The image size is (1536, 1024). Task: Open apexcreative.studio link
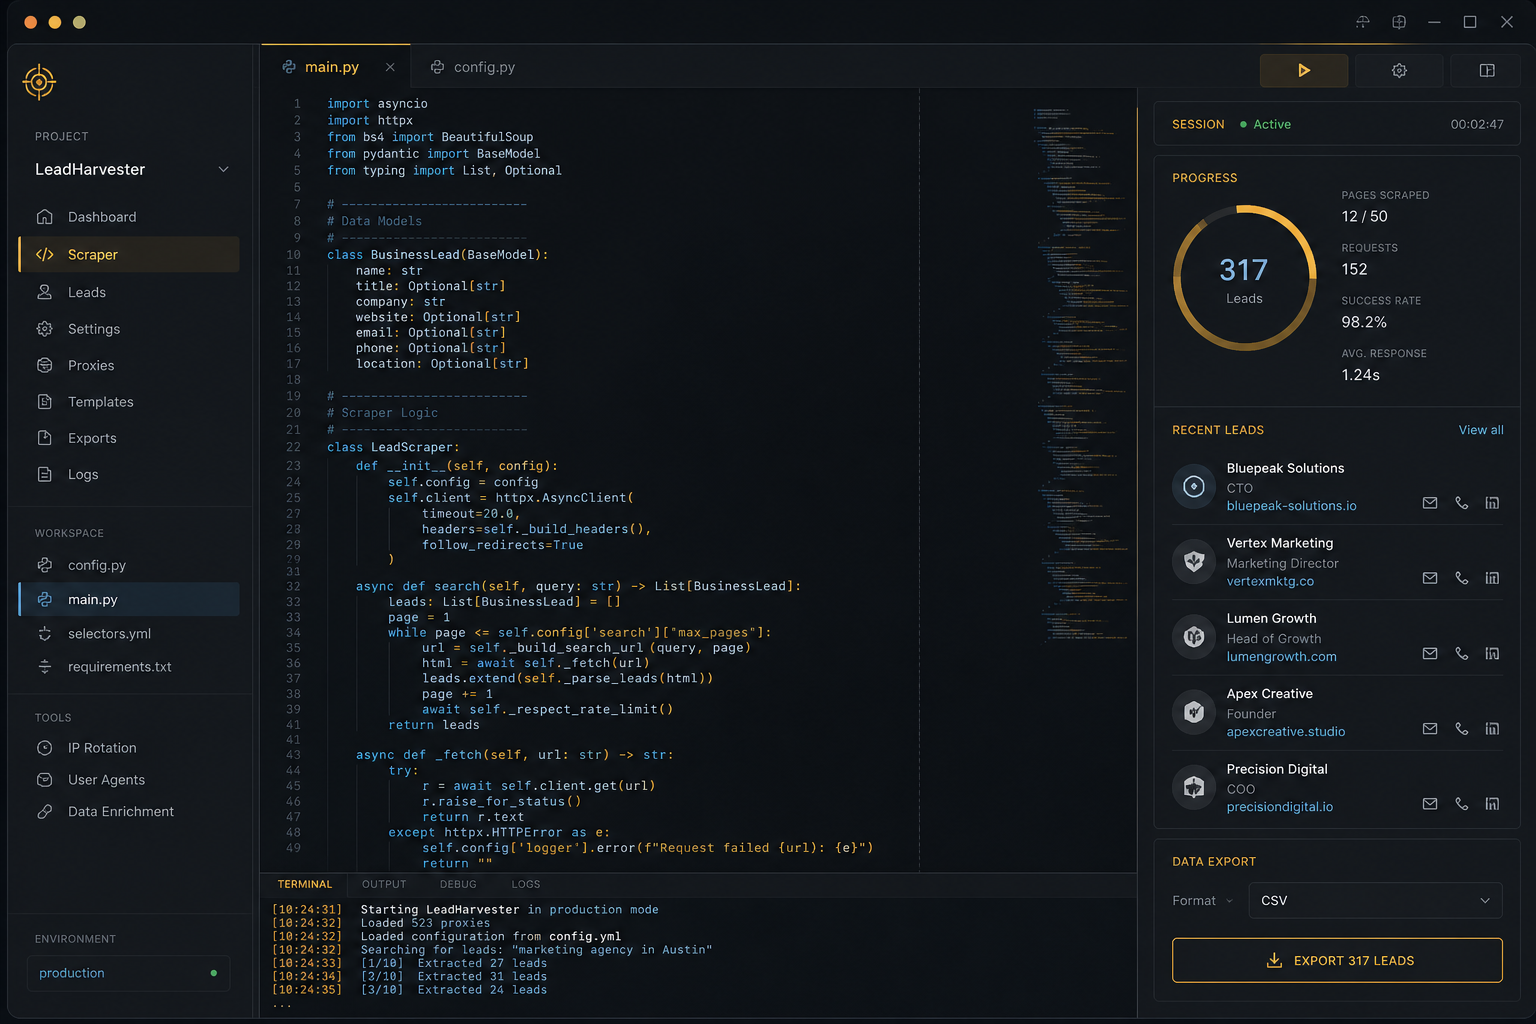coord(1285,732)
